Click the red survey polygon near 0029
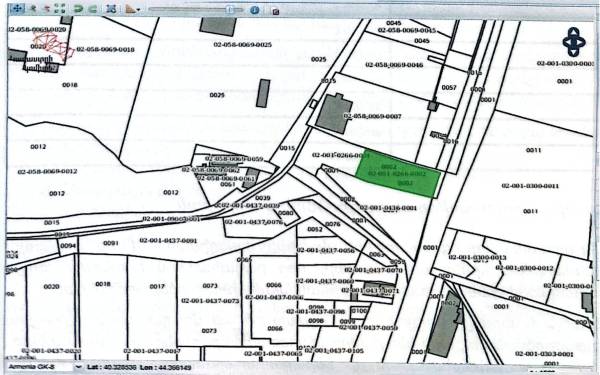Viewport: 600px width, 375px height. pyautogui.click(x=54, y=46)
